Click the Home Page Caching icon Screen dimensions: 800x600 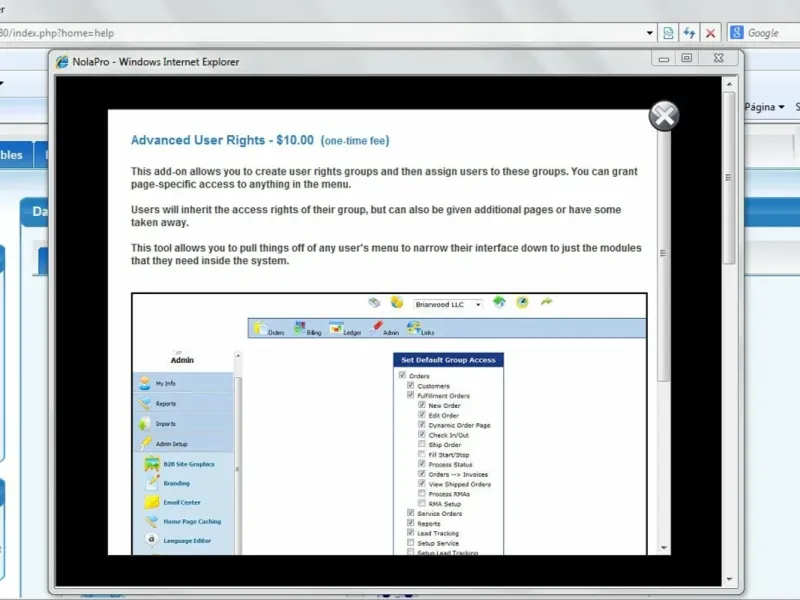pos(152,521)
